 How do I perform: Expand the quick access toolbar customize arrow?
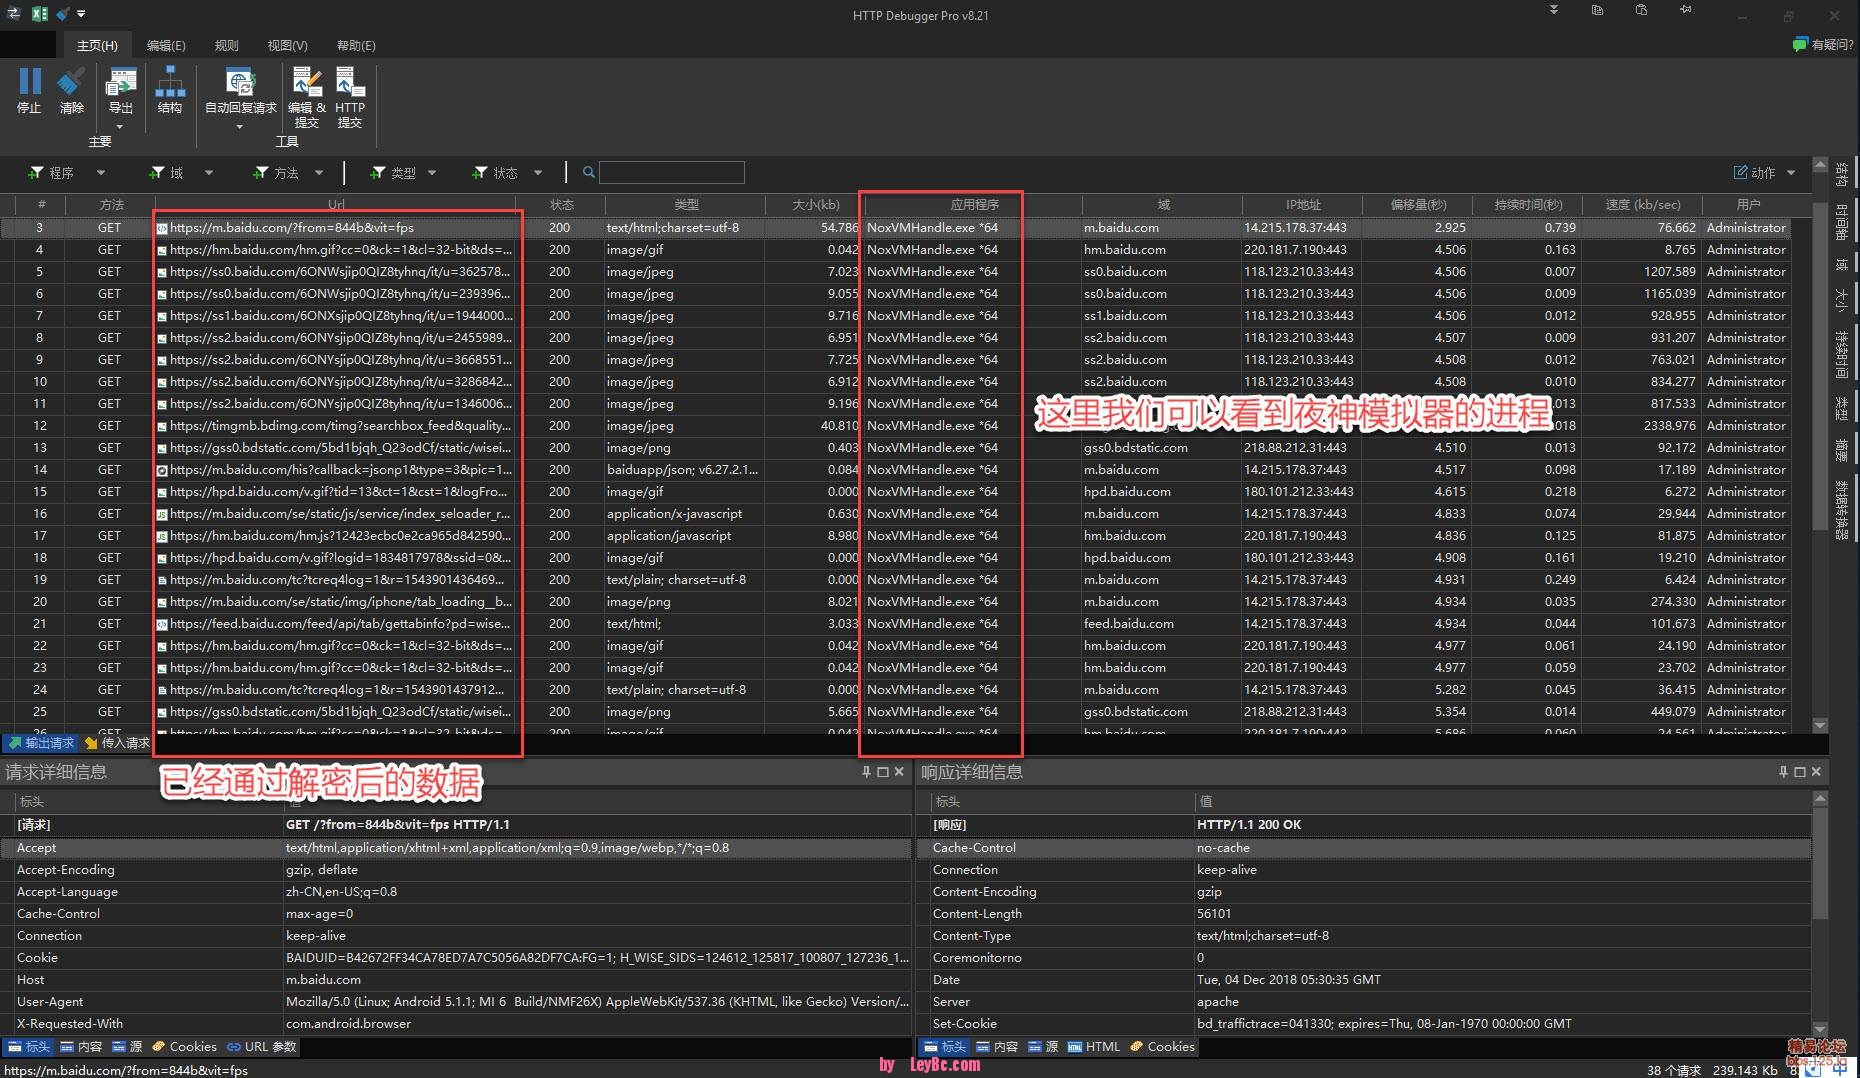pyautogui.click(x=81, y=14)
